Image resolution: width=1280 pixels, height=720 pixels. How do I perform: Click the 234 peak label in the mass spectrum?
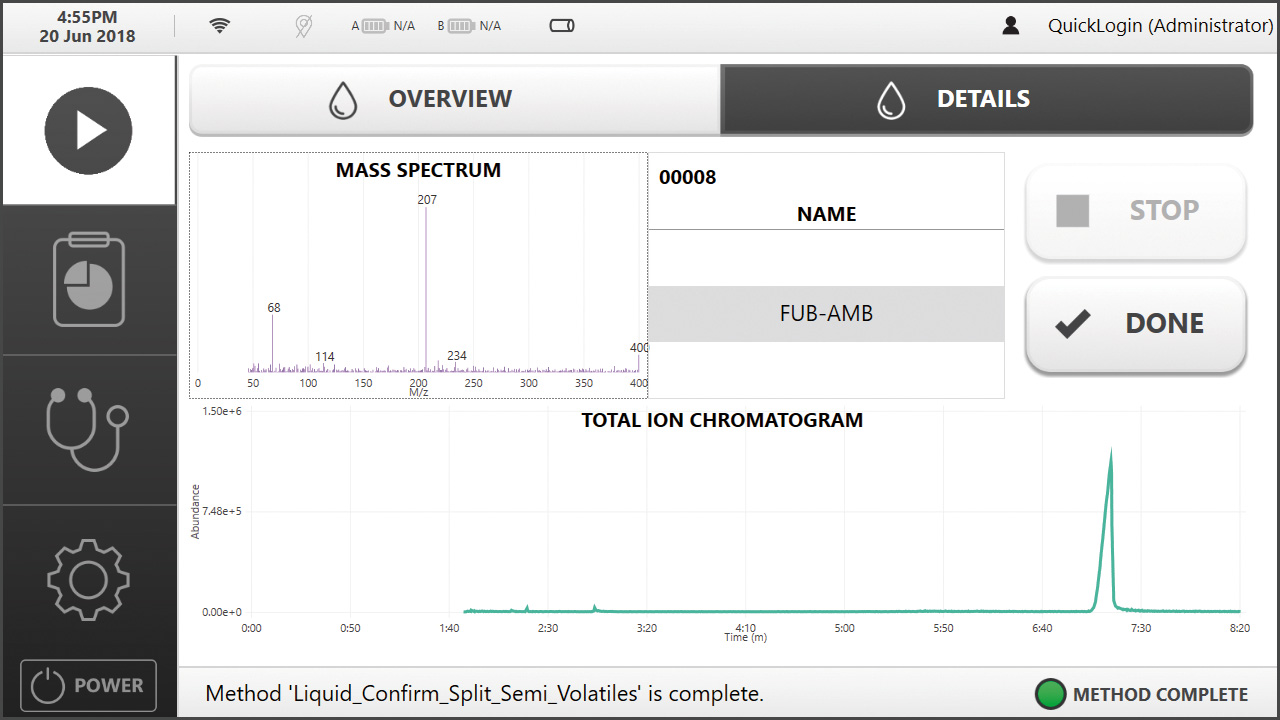coord(457,356)
